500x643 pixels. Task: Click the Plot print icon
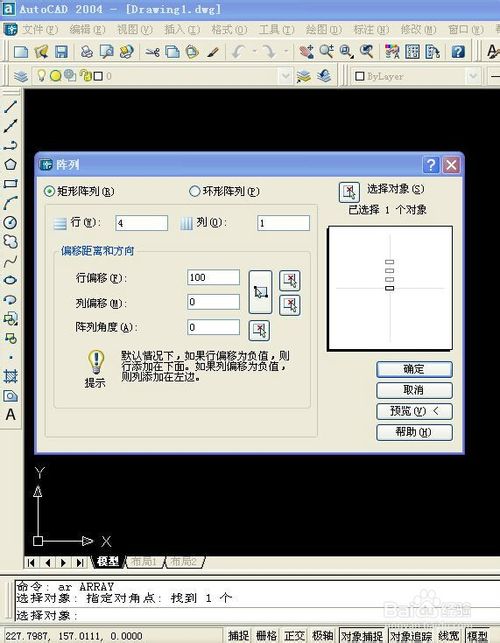[86, 52]
